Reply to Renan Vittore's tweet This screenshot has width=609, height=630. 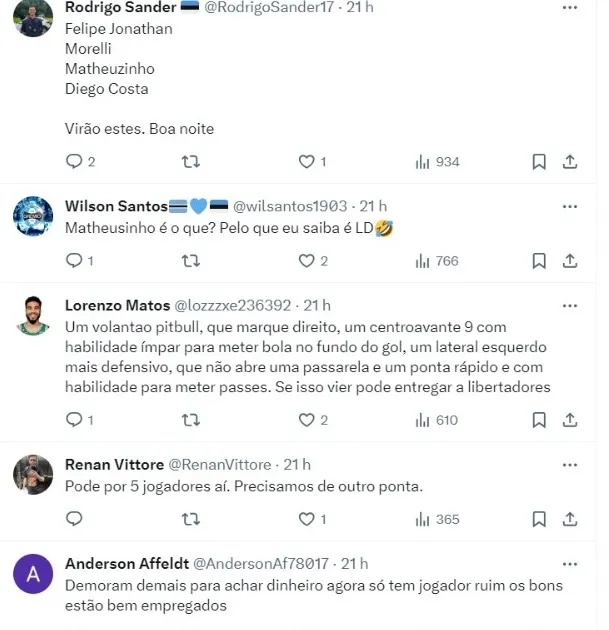pos(73,519)
